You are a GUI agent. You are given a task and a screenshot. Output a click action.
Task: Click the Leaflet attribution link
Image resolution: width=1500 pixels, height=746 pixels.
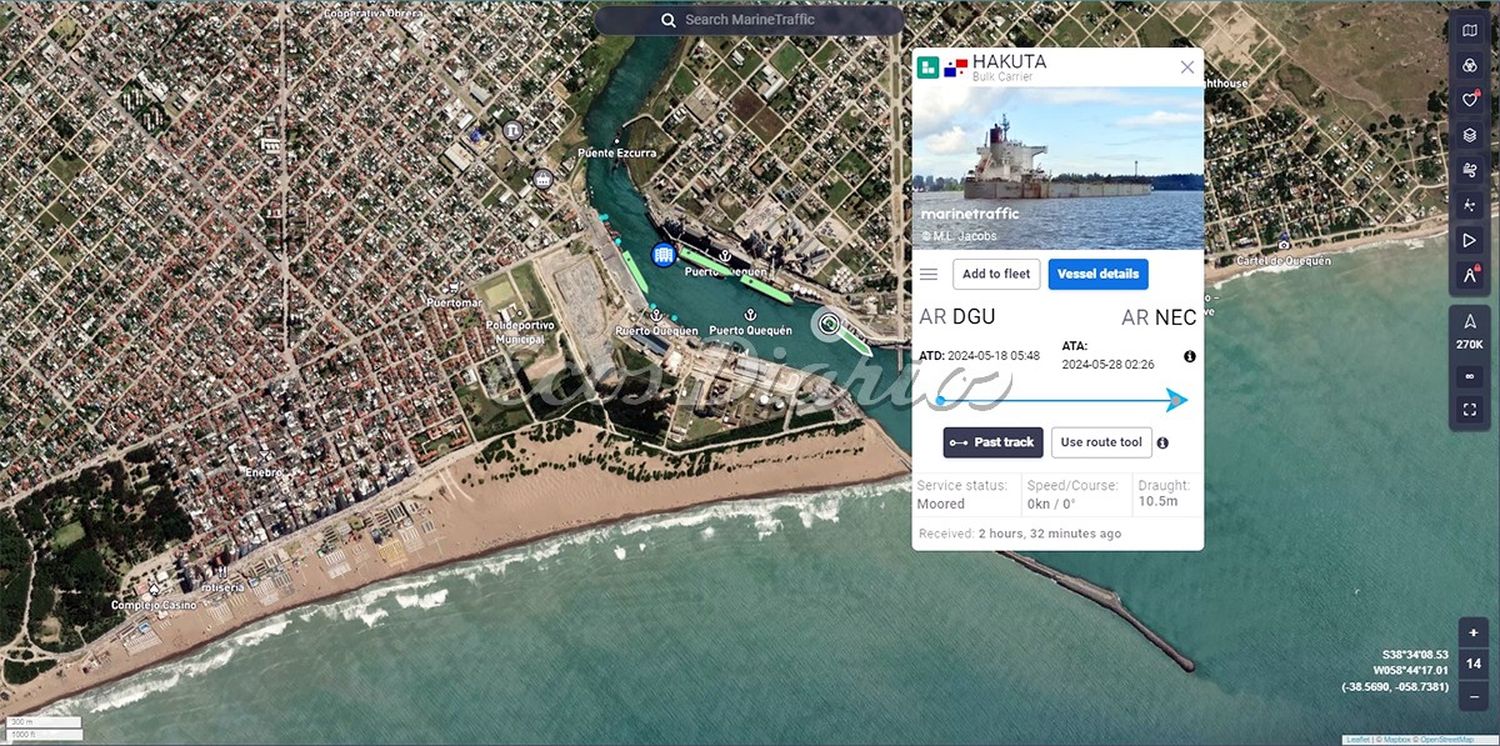tap(1358, 740)
